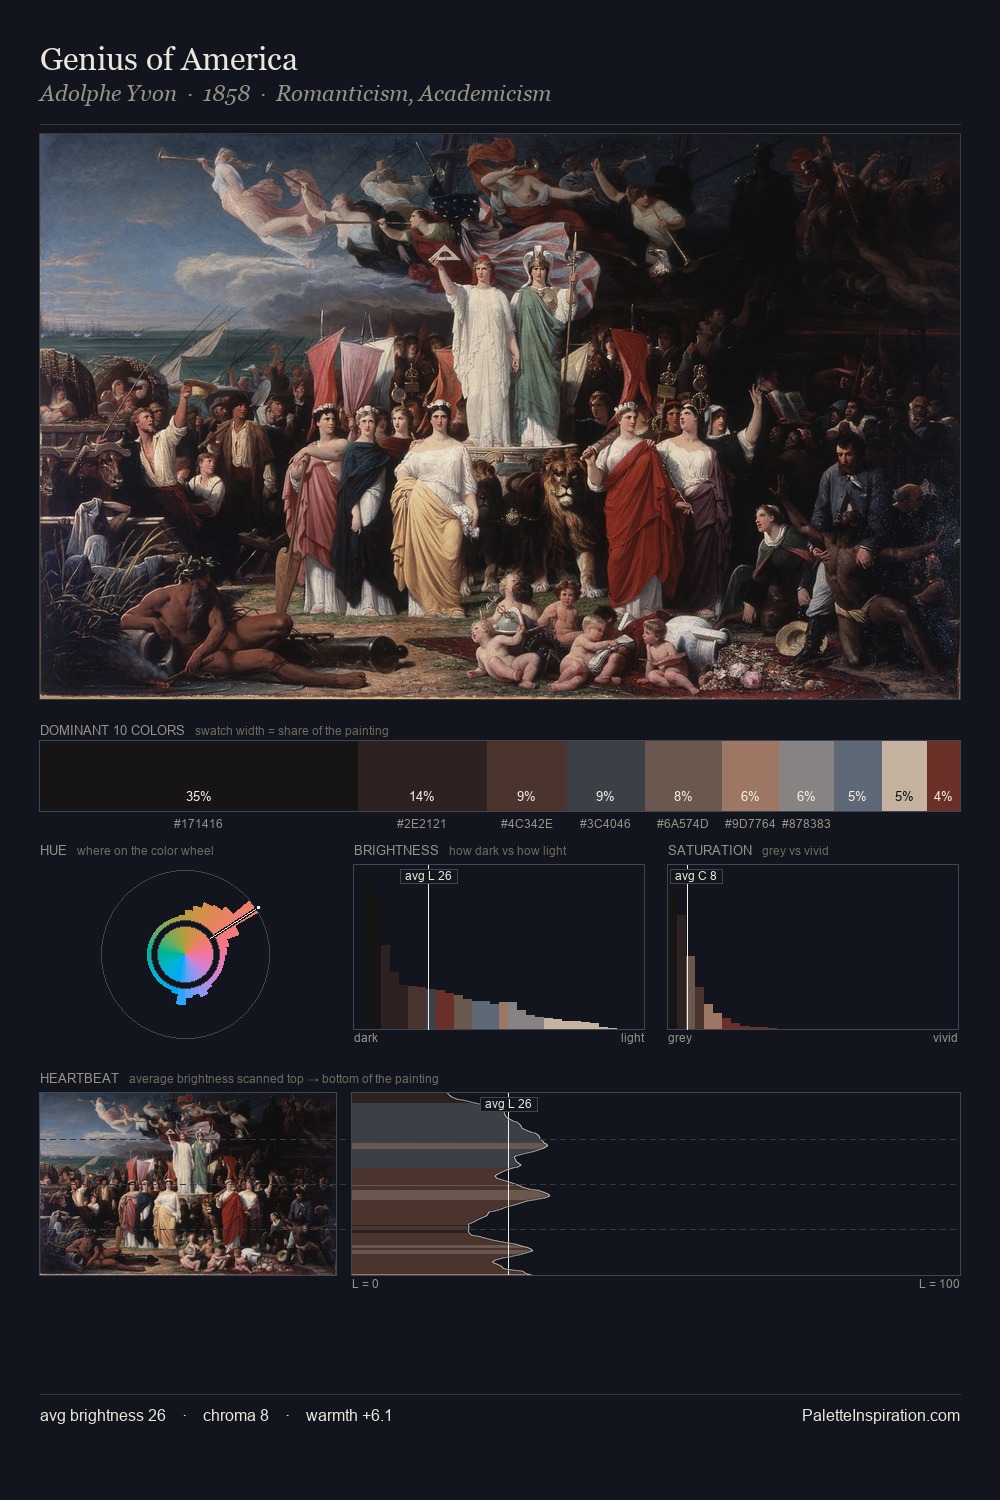The image size is (1000, 1500).
Task: Click the 35% darkest color swatch
Action: point(199,775)
